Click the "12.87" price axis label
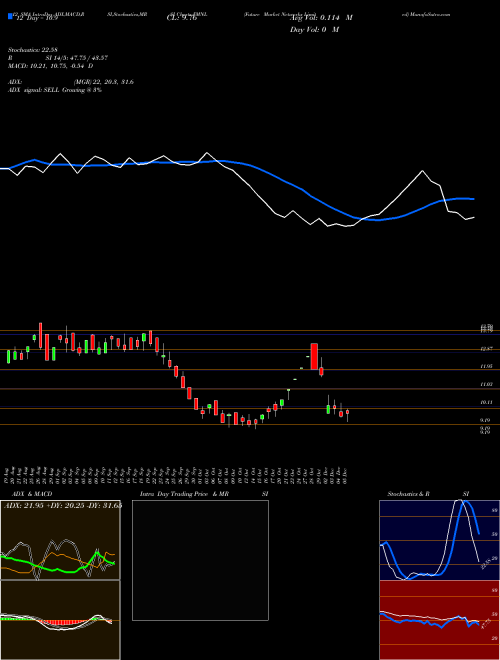The width and height of the screenshot is (500, 660). tap(486, 349)
